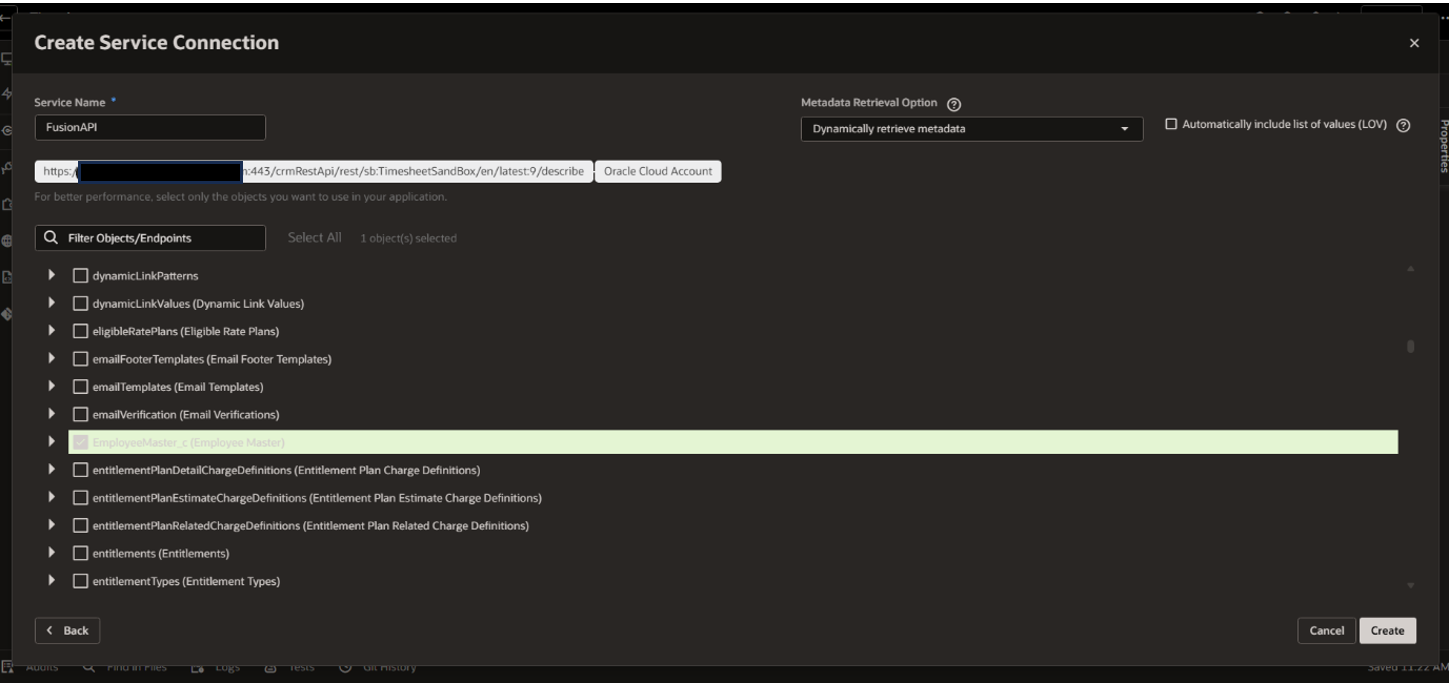
Task: Click the magnifier icon in the filter box
Action: [51, 239]
